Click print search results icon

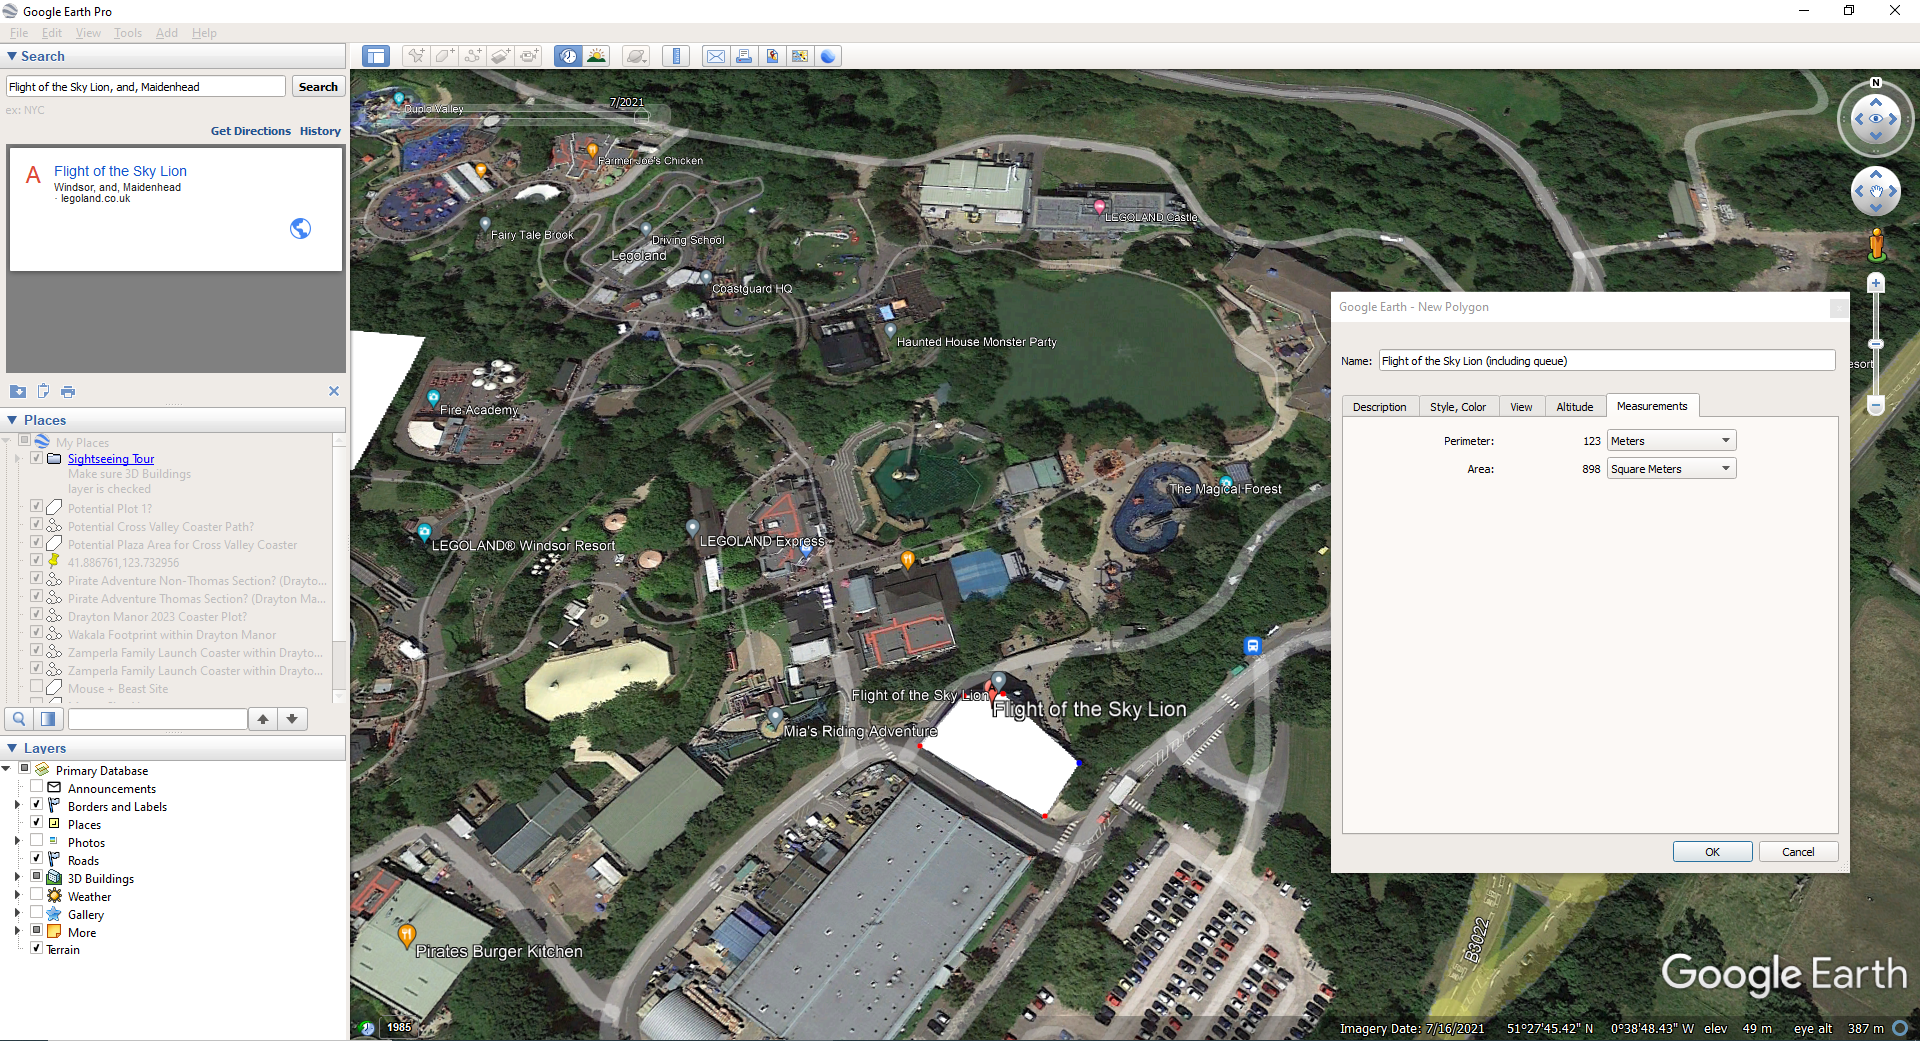[68, 391]
